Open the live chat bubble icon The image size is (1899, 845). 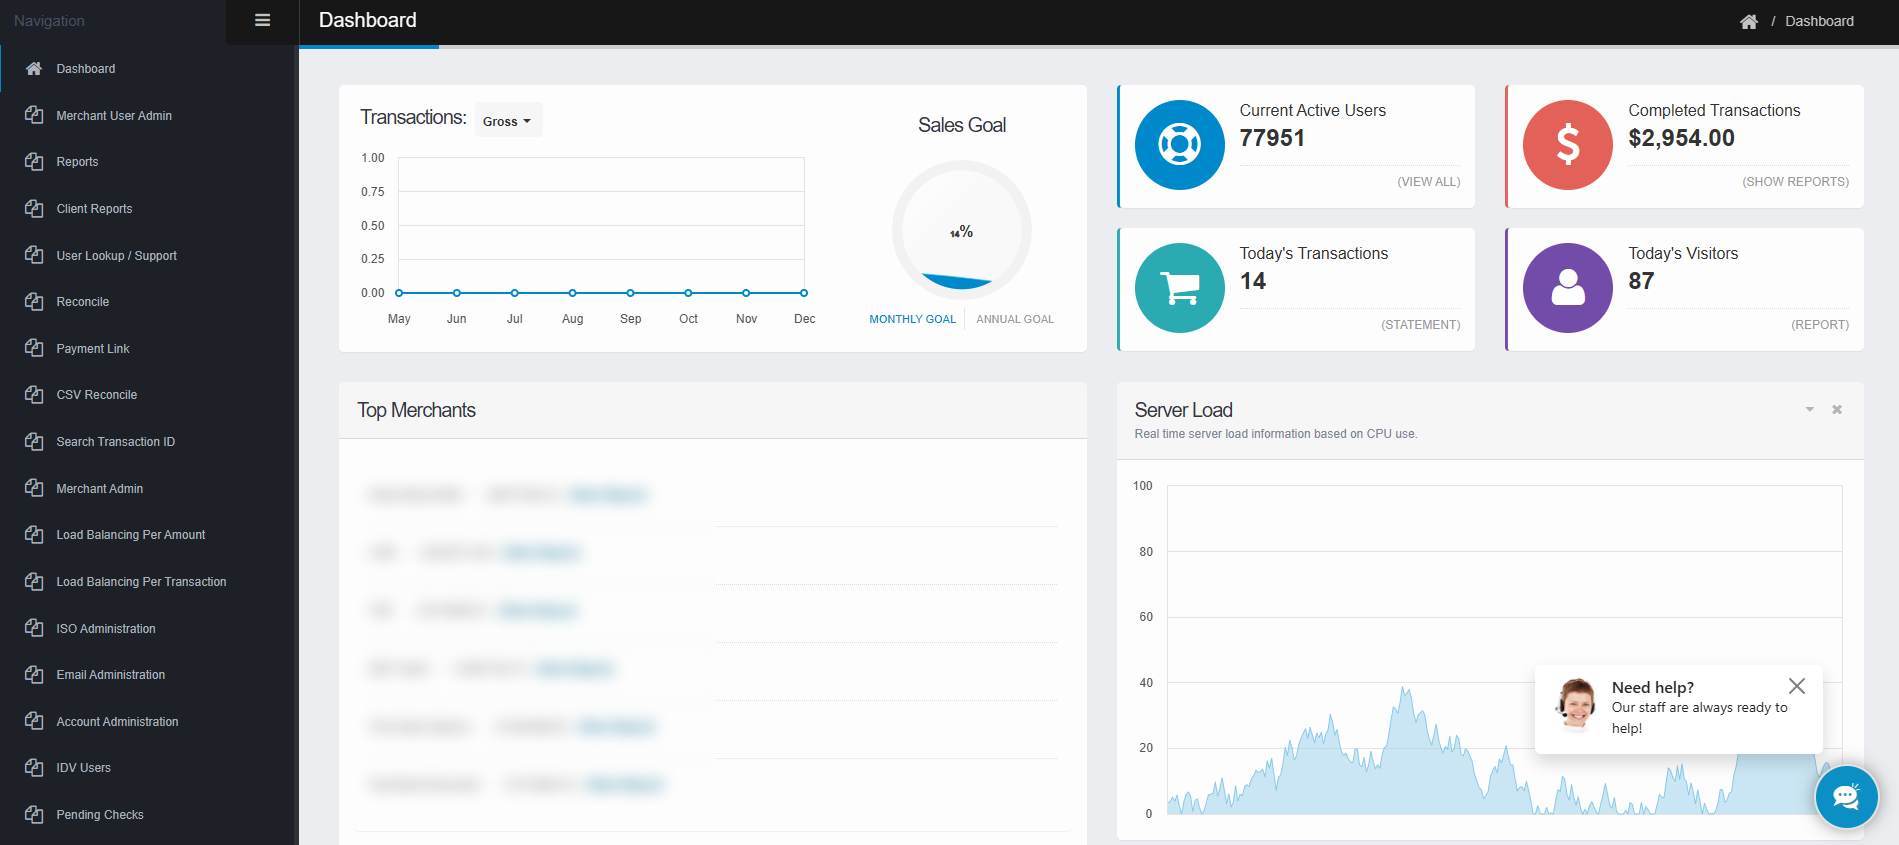pos(1846,797)
